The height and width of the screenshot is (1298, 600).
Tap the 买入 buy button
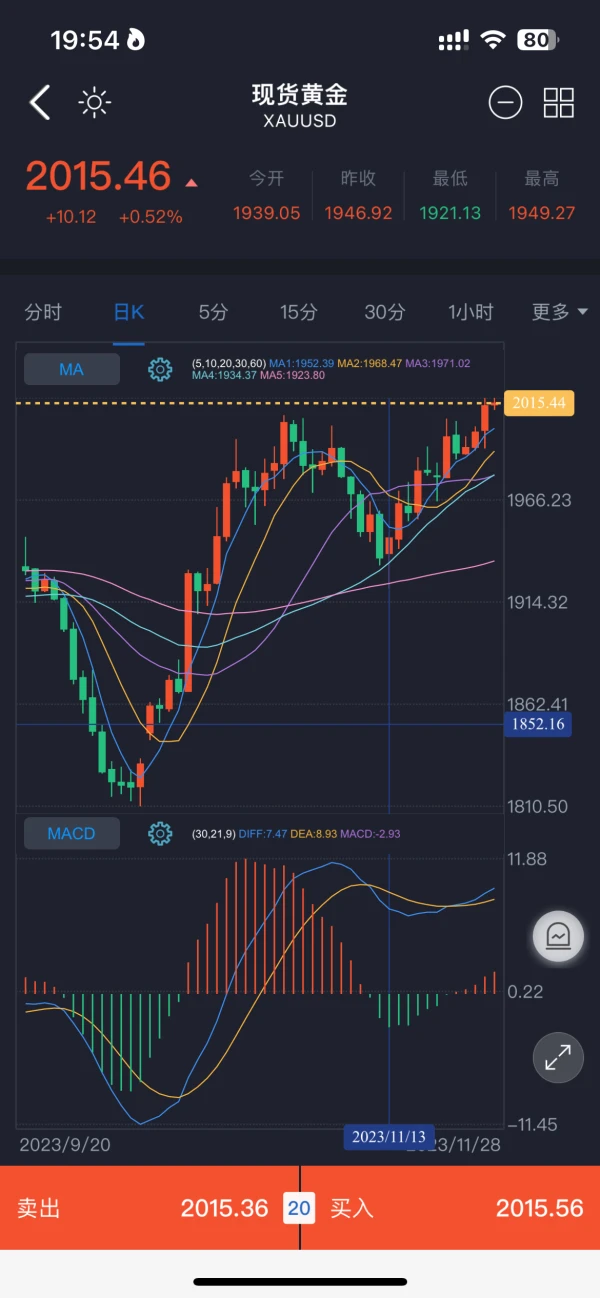451,1208
